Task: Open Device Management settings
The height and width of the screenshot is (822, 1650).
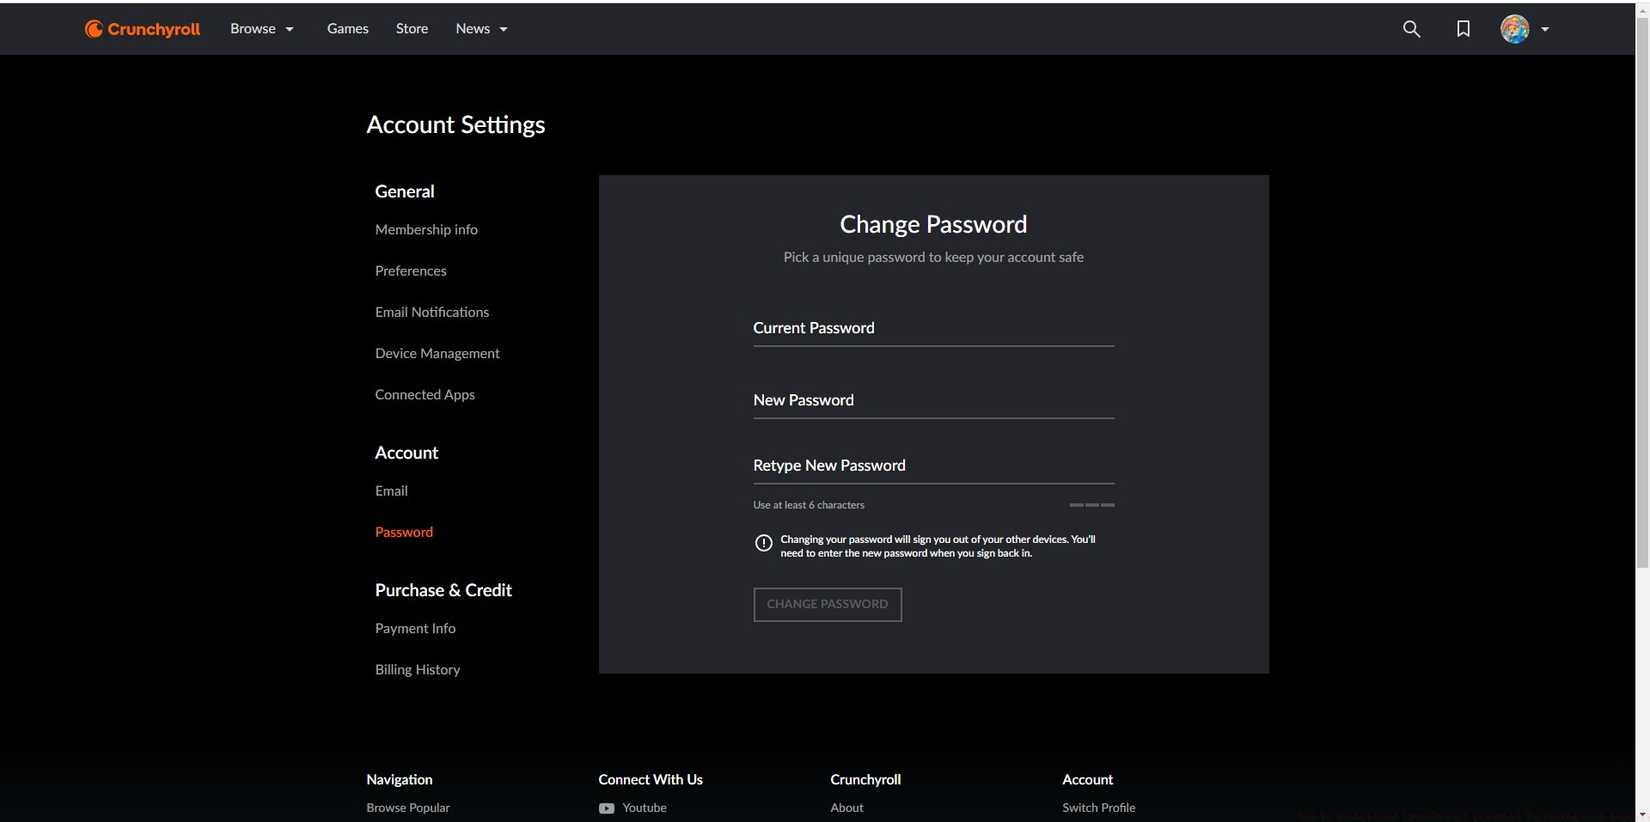Action: click(437, 354)
